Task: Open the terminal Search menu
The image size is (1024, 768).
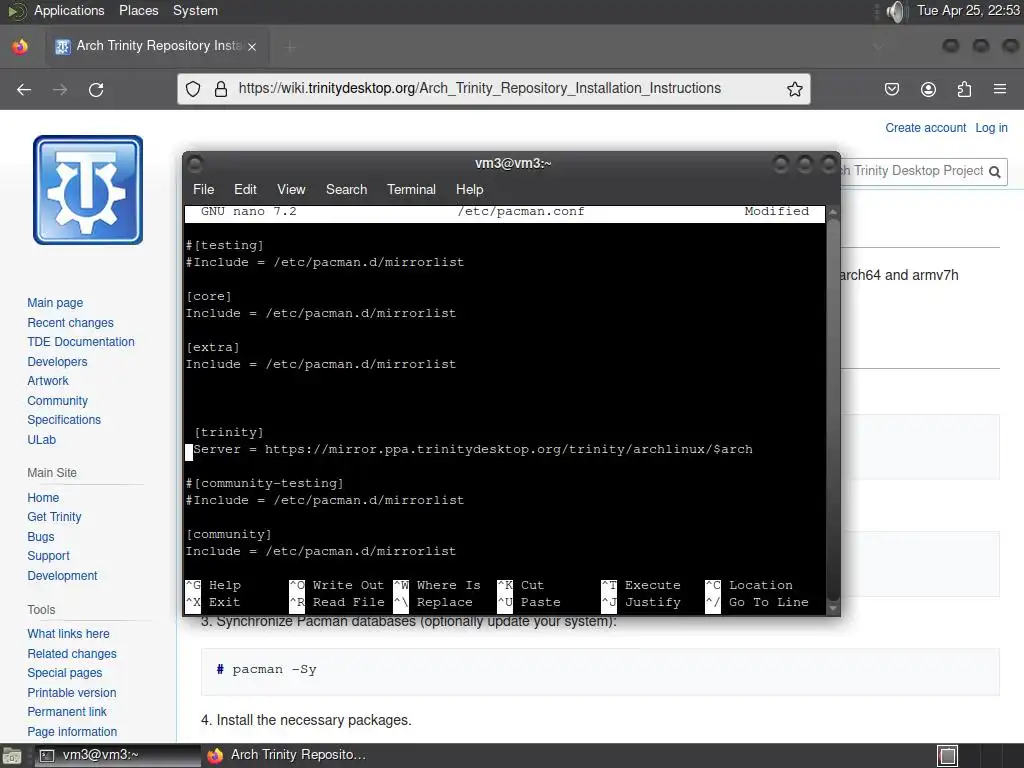Action: [x=346, y=189]
